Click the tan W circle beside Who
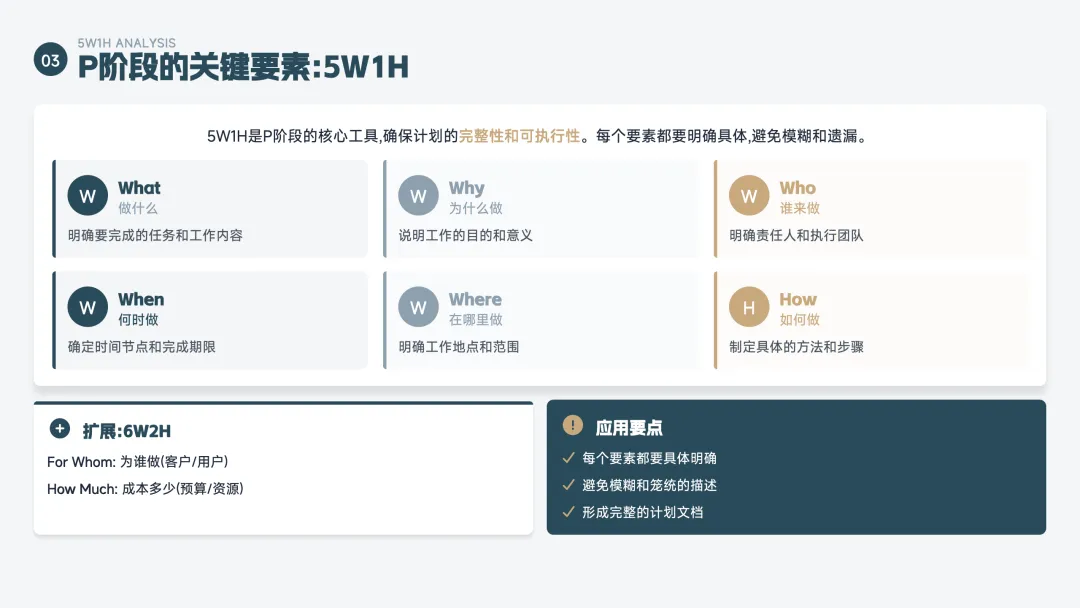Screen dimensions: 1080x608 749,196
